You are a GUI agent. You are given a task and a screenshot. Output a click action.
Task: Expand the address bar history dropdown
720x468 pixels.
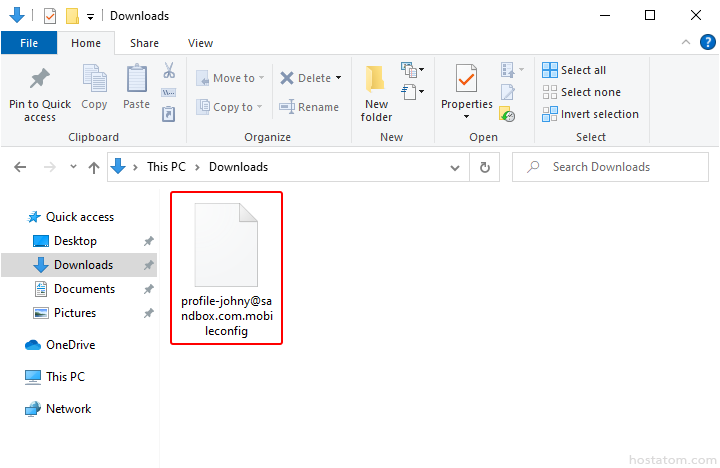point(455,168)
